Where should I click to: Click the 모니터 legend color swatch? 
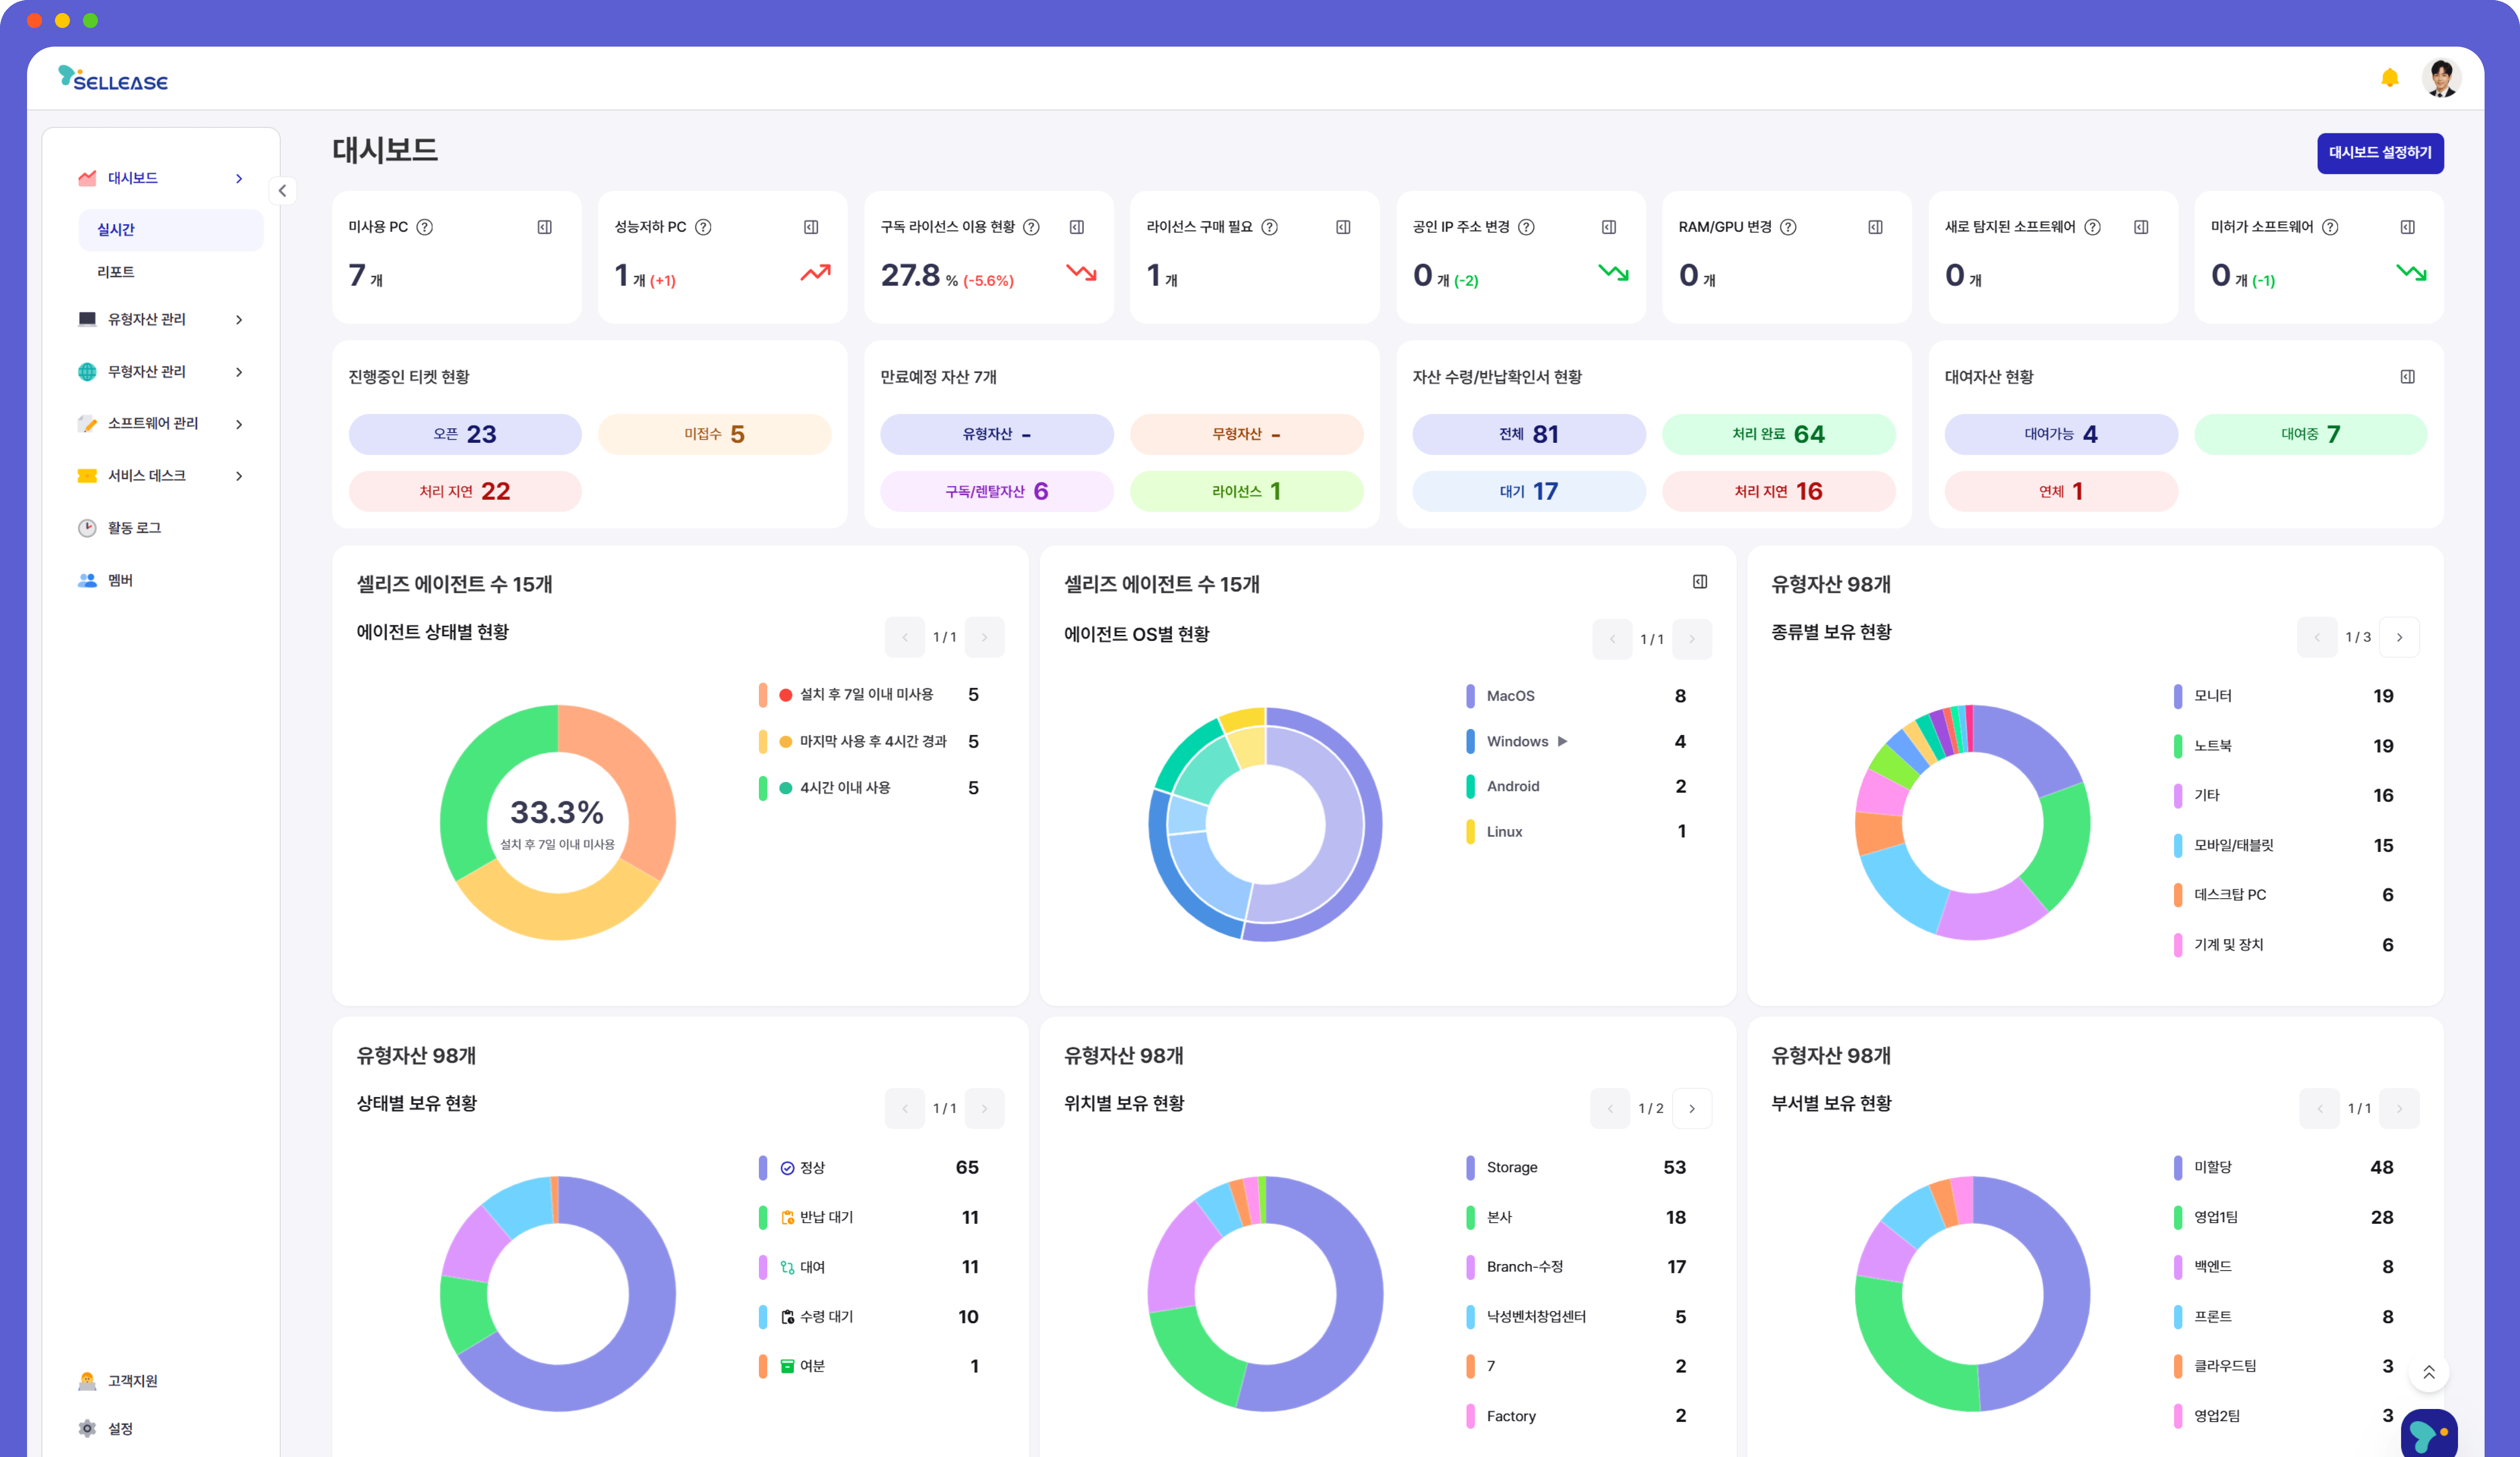2178,696
